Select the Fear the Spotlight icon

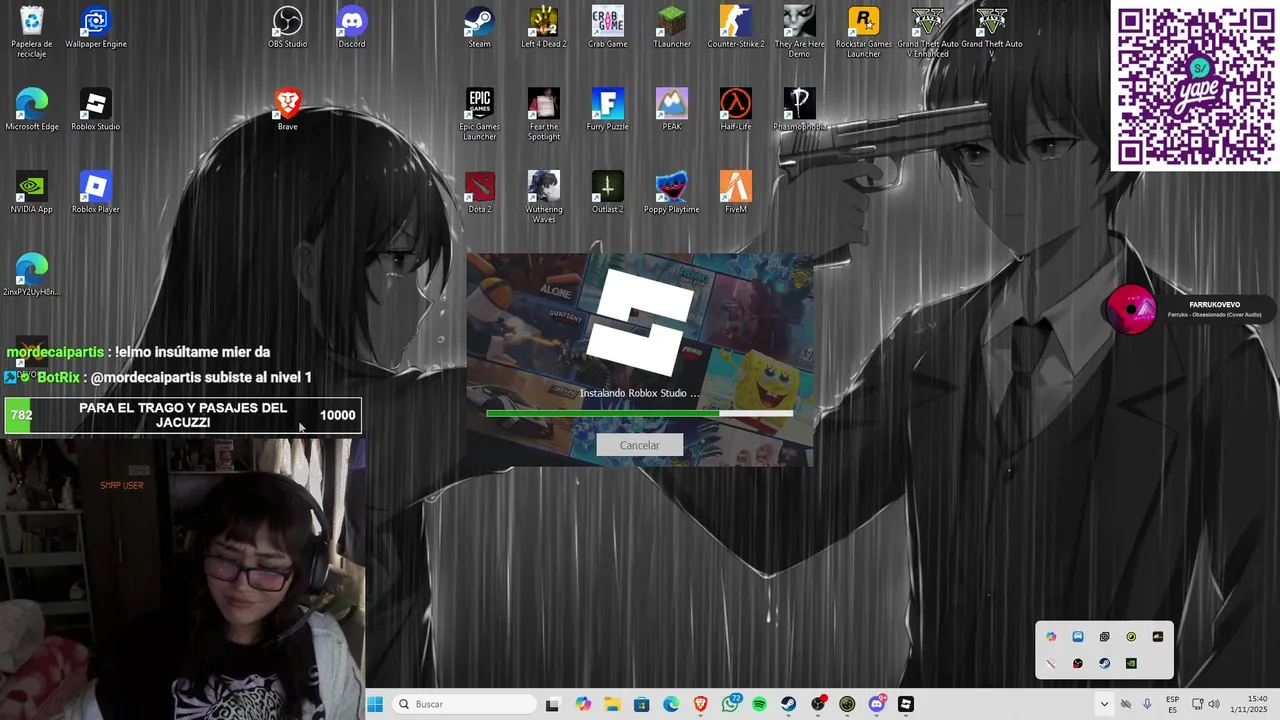(544, 114)
